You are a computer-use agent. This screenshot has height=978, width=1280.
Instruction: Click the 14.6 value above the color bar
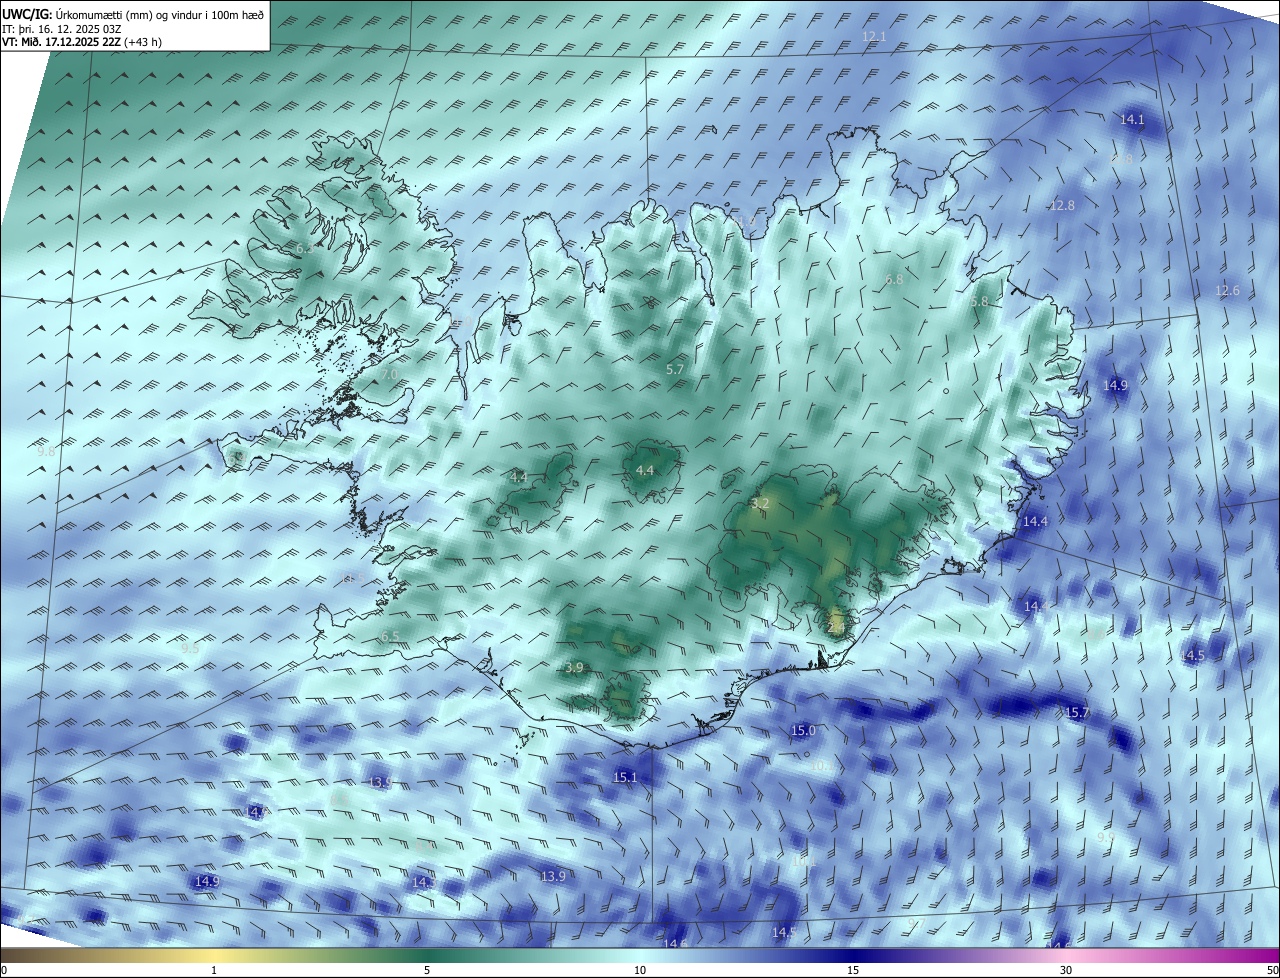click(x=676, y=943)
